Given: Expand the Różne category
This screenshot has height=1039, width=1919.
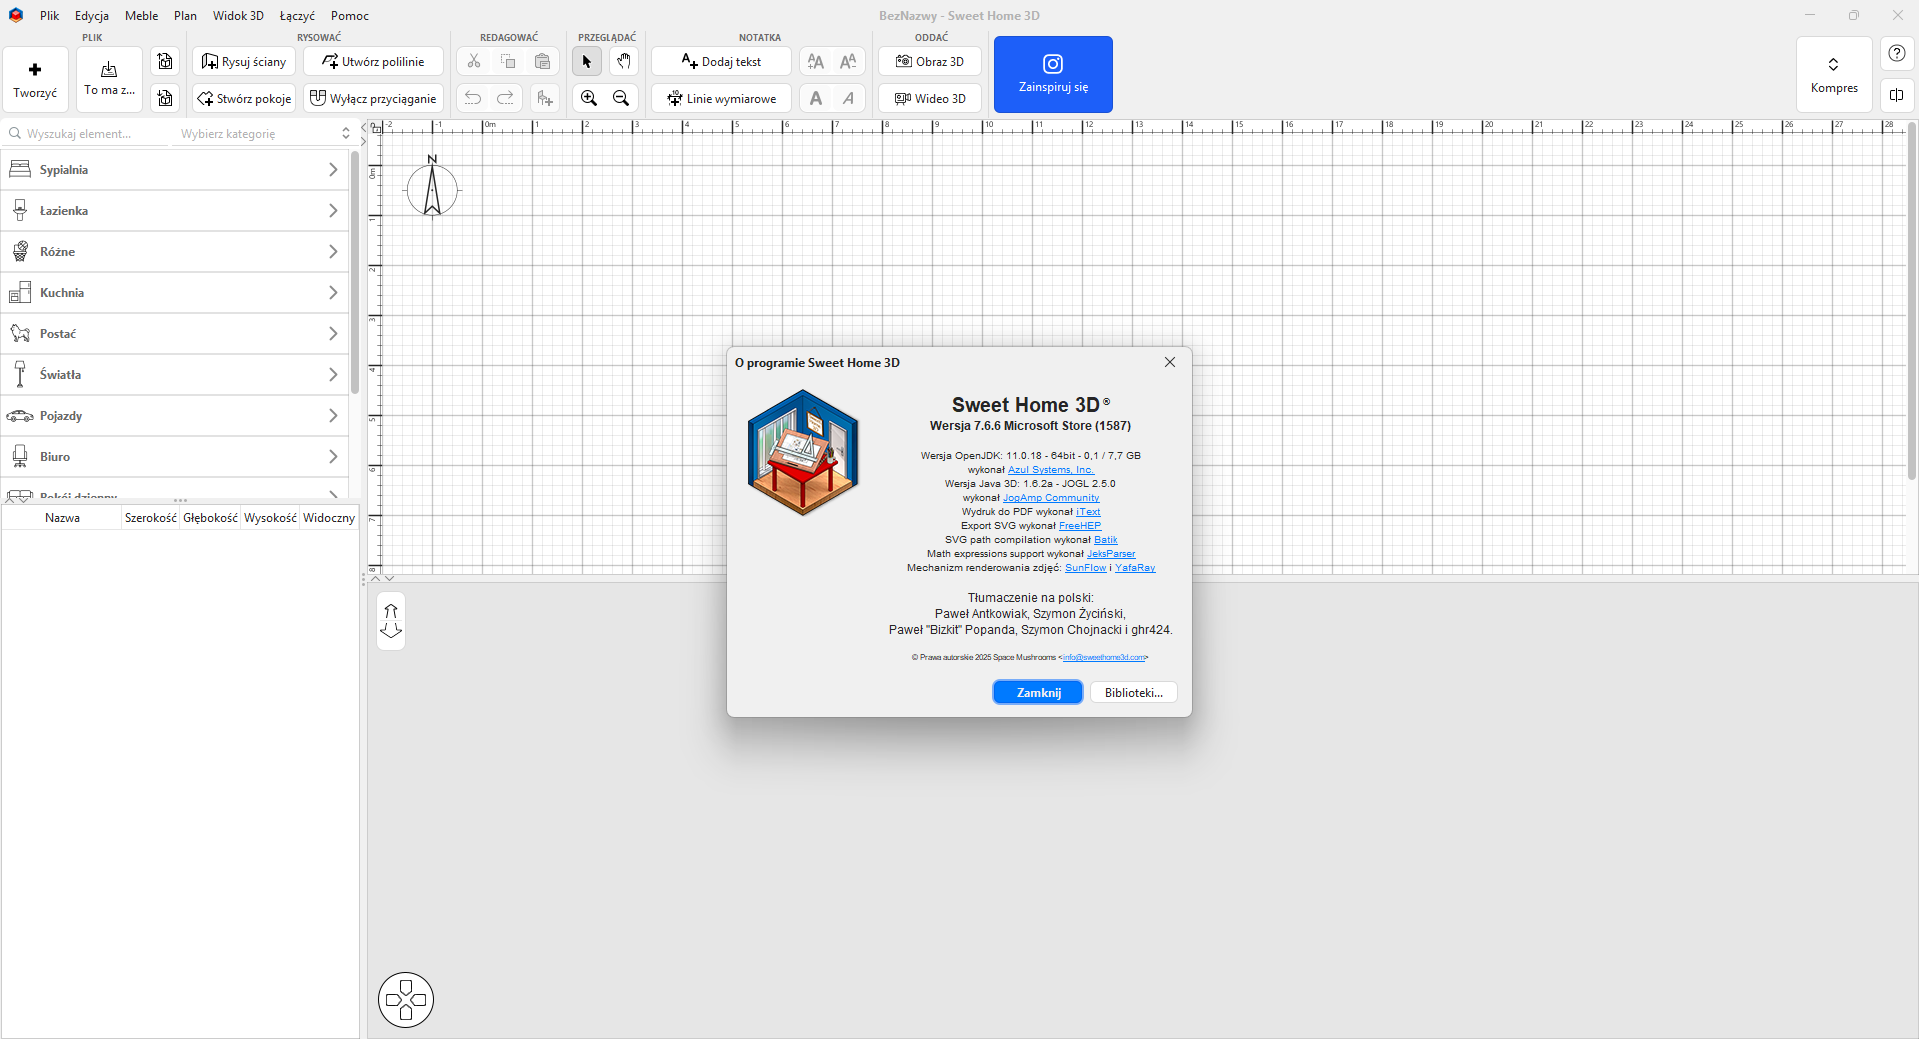Looking at the screenshot, I should (x=175, y=252).
